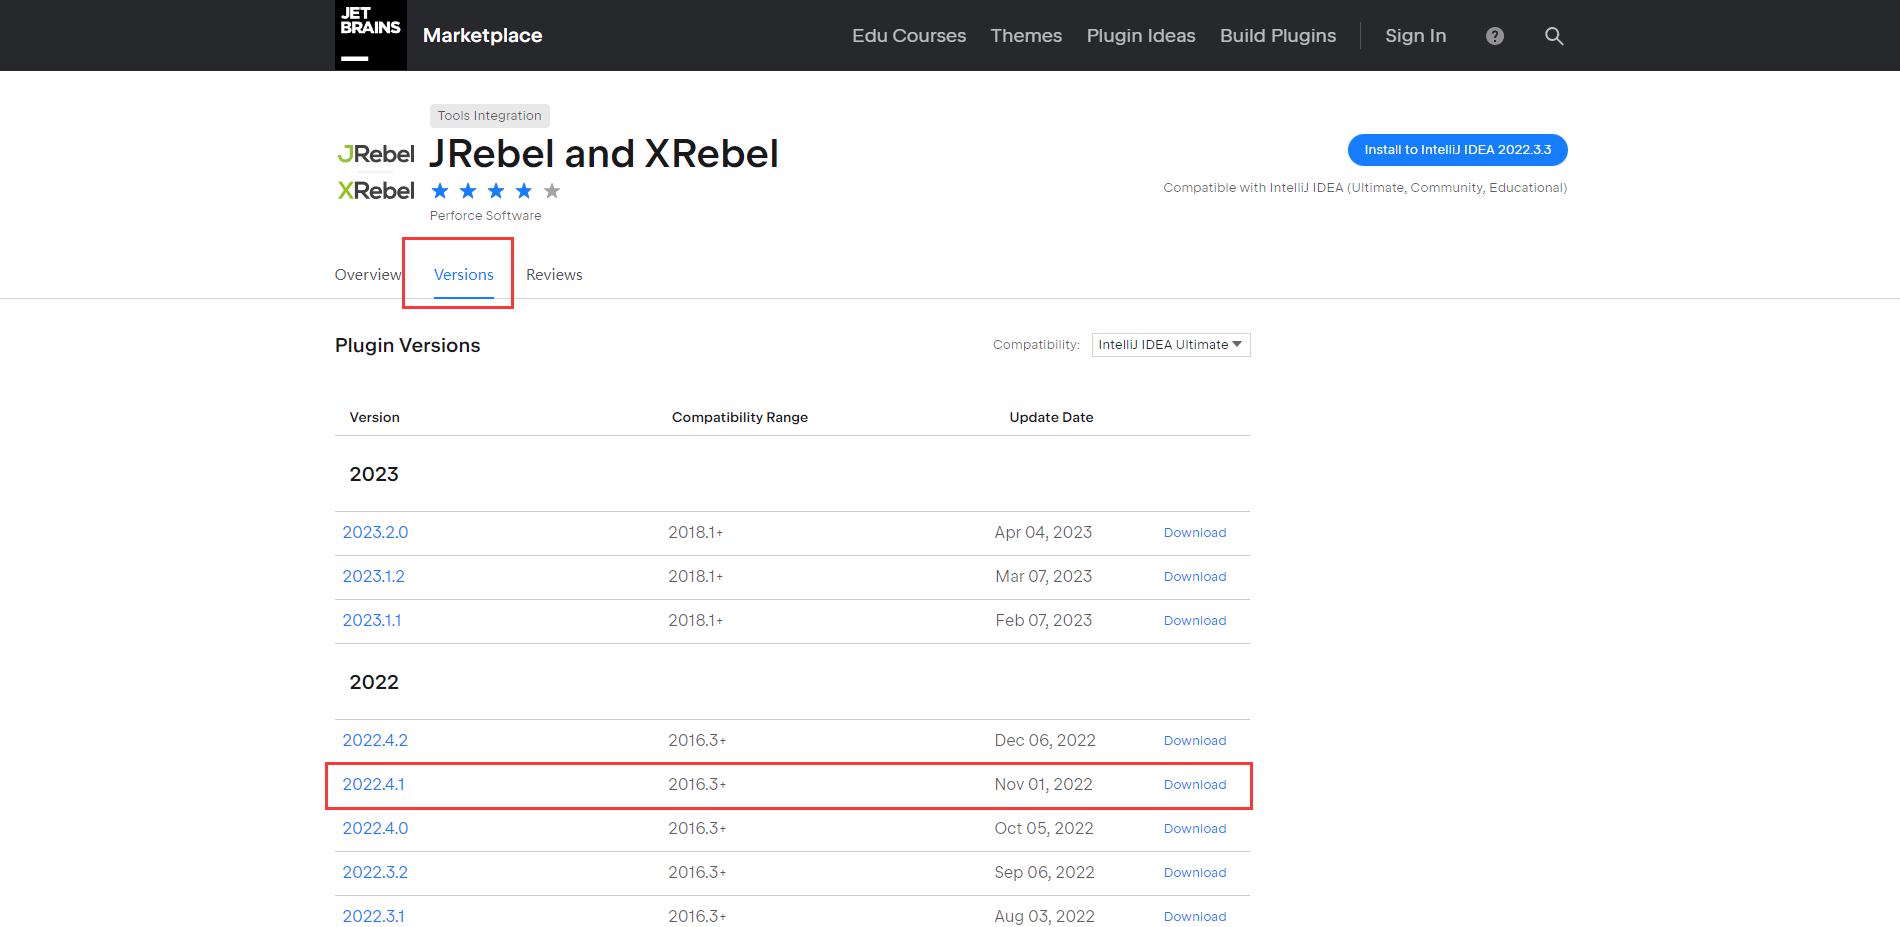Download the Oct 05, 2022 release
Viewport: 1900px width, 927px height.
(1195, 829)
